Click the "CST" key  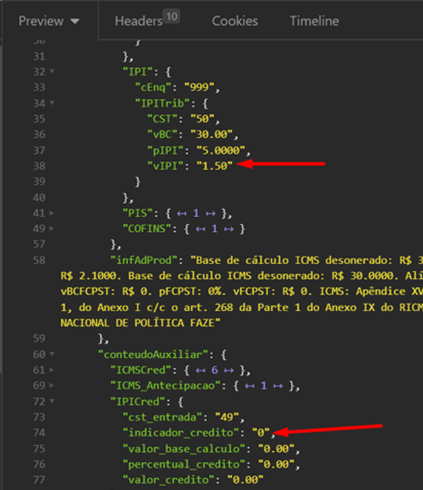pyautogui.click(x=162, y=119)
